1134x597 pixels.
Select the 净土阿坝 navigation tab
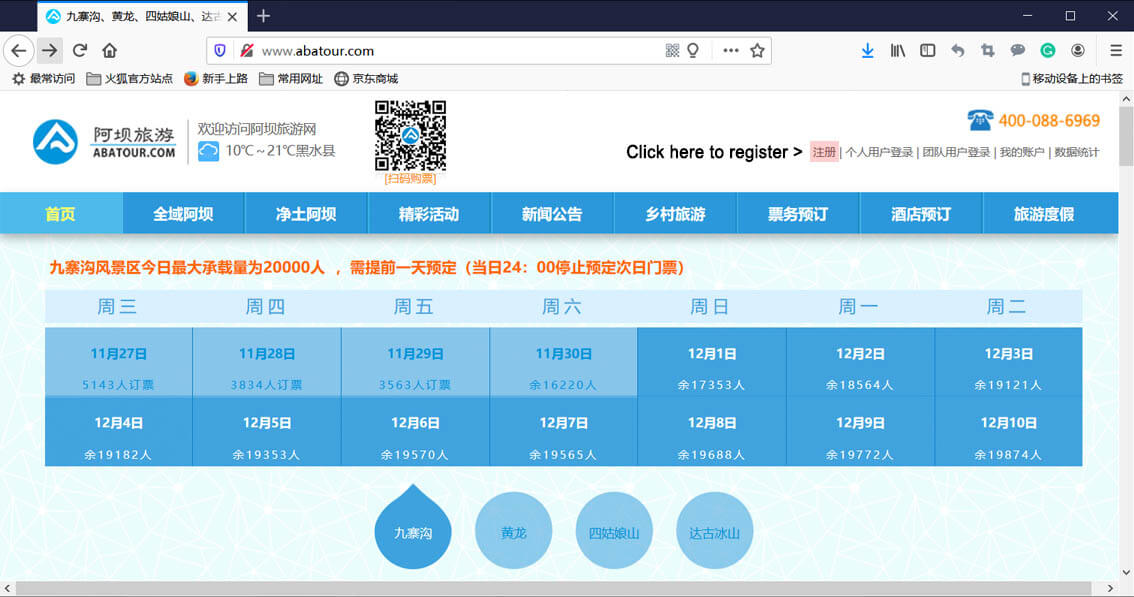[x=307, y=213]
